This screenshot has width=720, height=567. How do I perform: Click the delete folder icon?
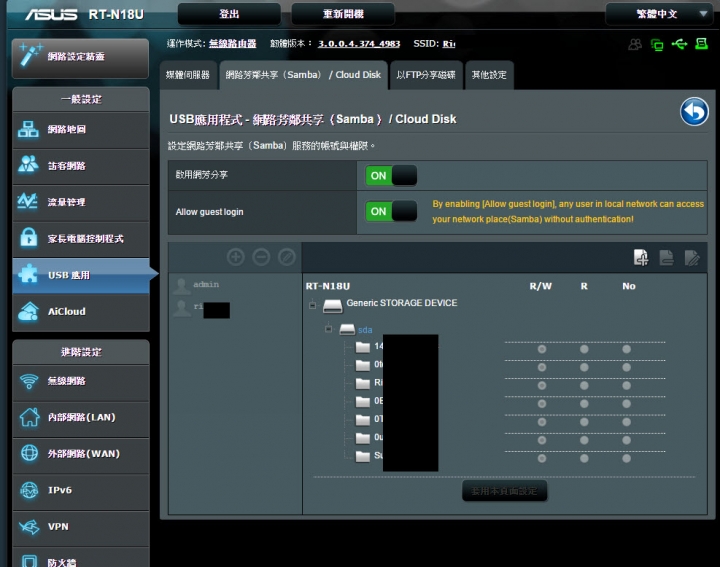click(x=666, y=258)
